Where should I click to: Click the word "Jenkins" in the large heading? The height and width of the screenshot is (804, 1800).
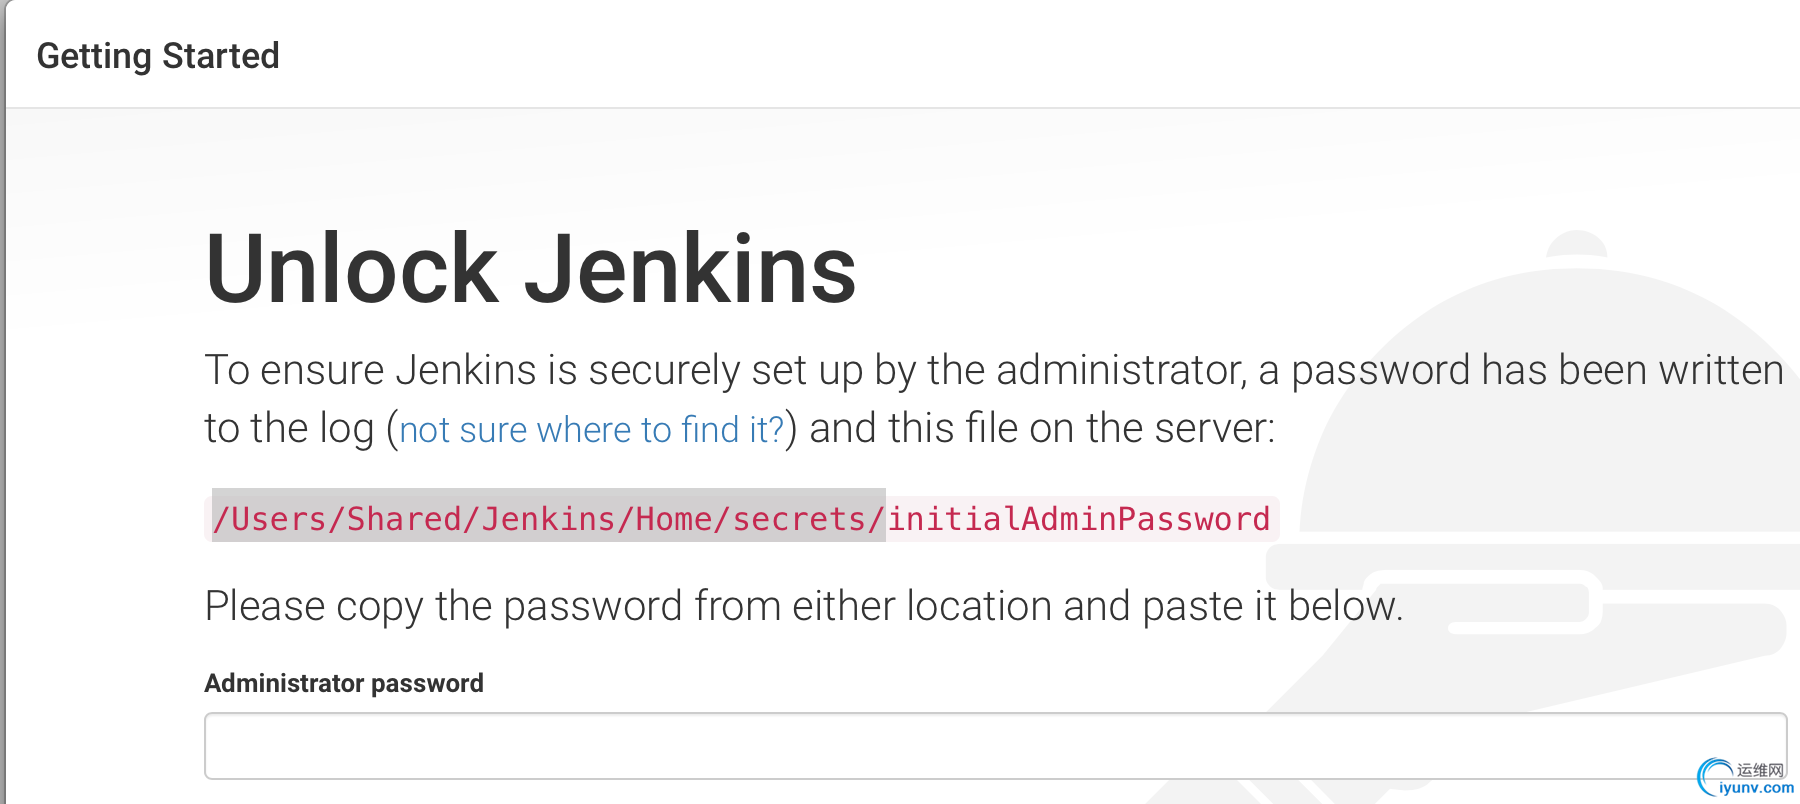pyautogui.click(x=690, y=269)
